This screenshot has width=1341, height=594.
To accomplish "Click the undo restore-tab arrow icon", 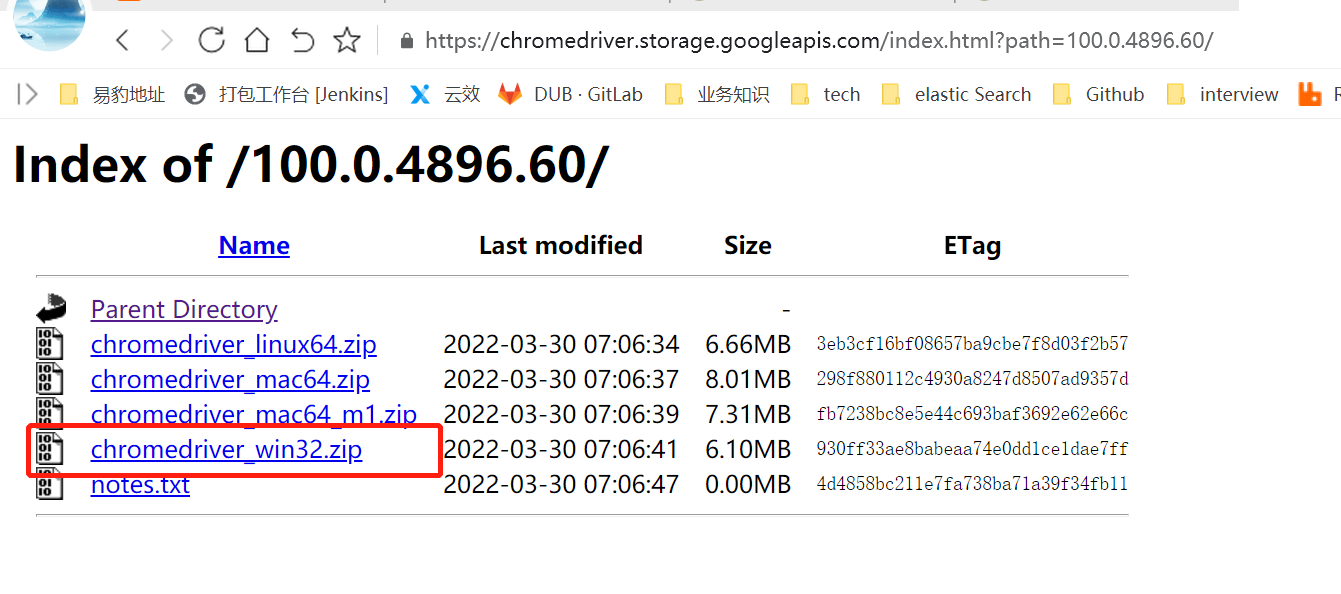I will point(302,40).
